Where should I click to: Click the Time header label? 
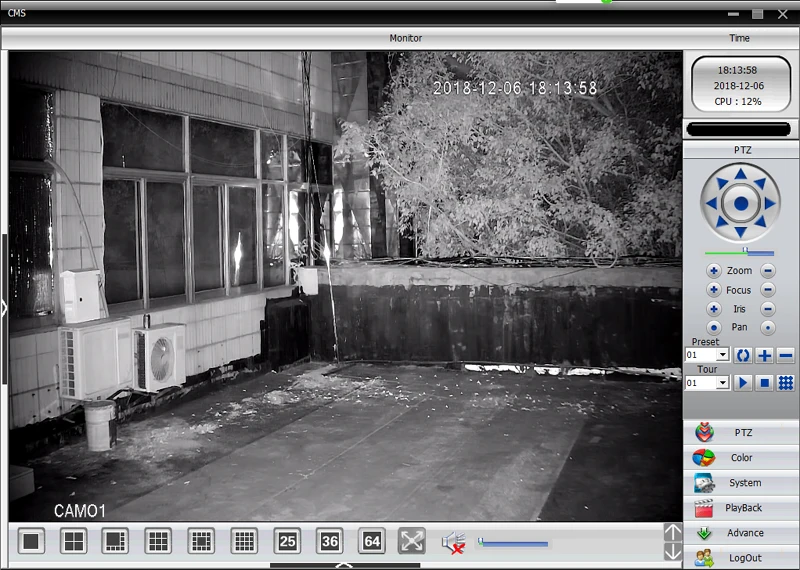pyautogui.click(x=739, y=38)
